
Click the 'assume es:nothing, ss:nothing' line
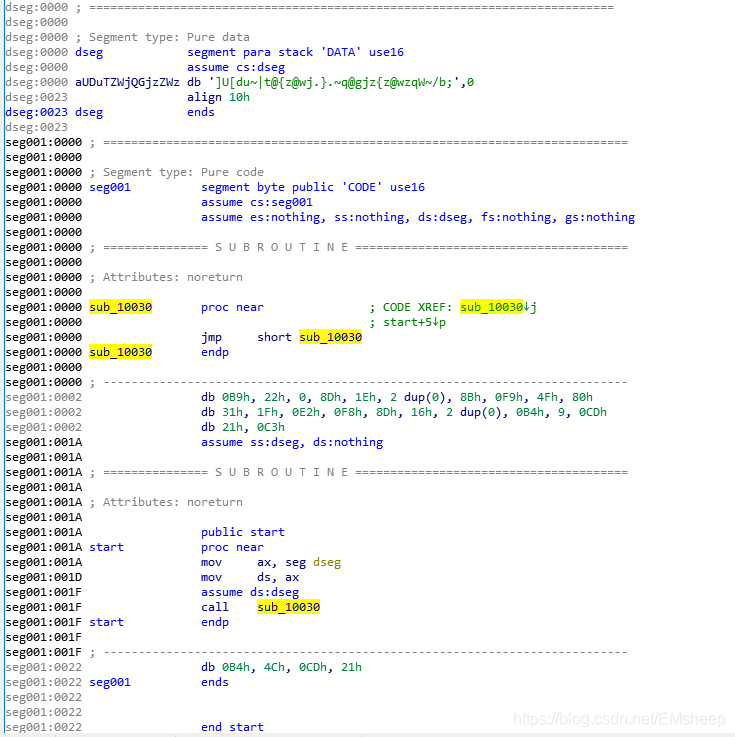[x=418, y=217]
